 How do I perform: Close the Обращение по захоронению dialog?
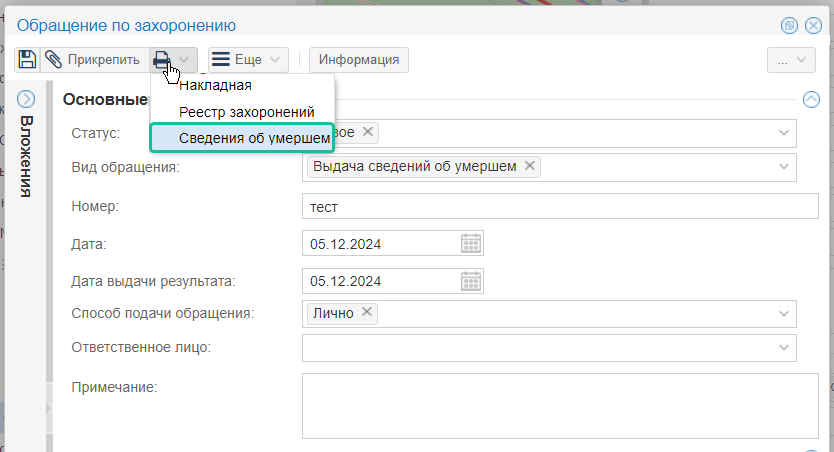tap(813, 25)
